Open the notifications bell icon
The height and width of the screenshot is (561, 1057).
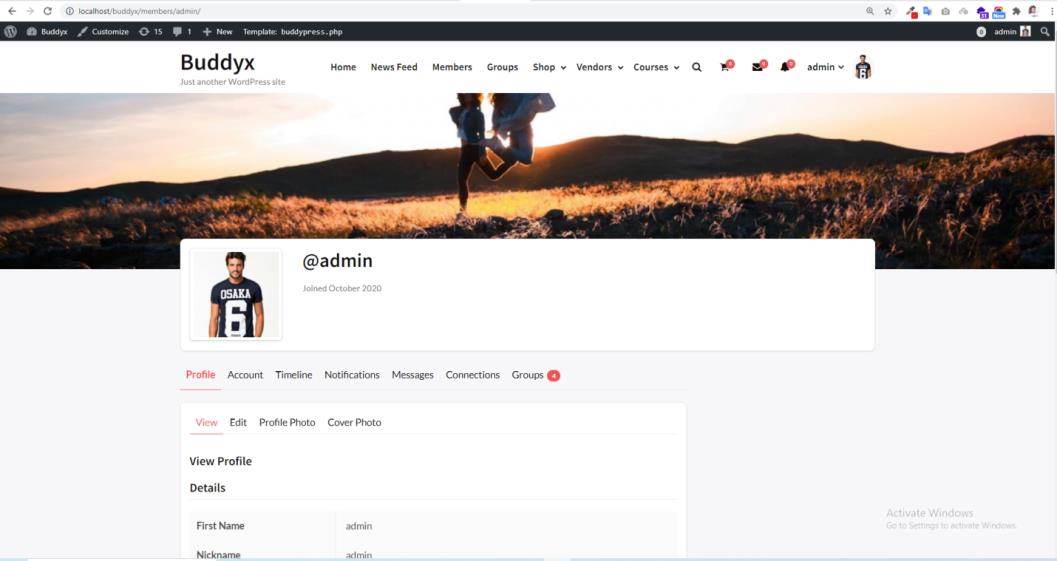(786, 66)
